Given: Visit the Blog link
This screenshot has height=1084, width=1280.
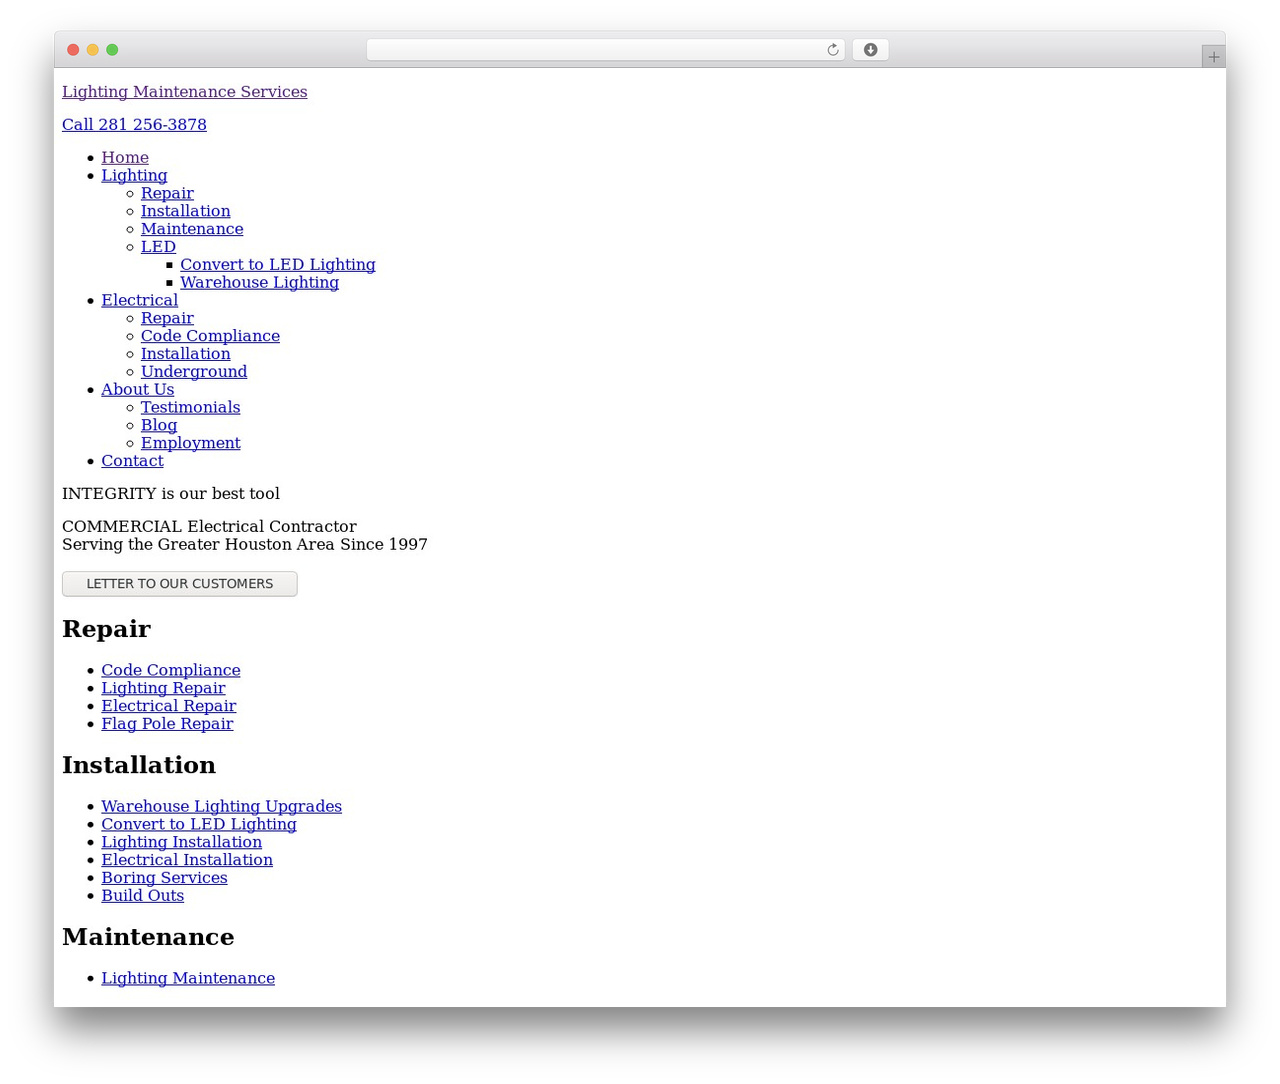Looking at the screenshot, I should pos(159,426).
